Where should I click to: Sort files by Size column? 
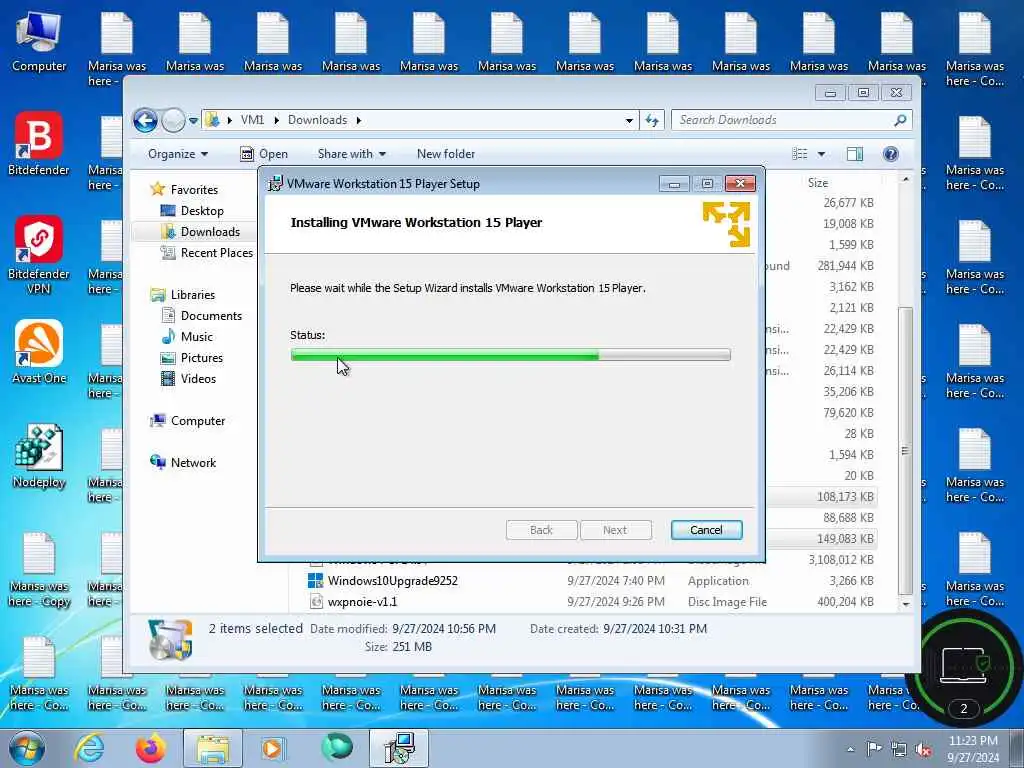click(818, 184)
